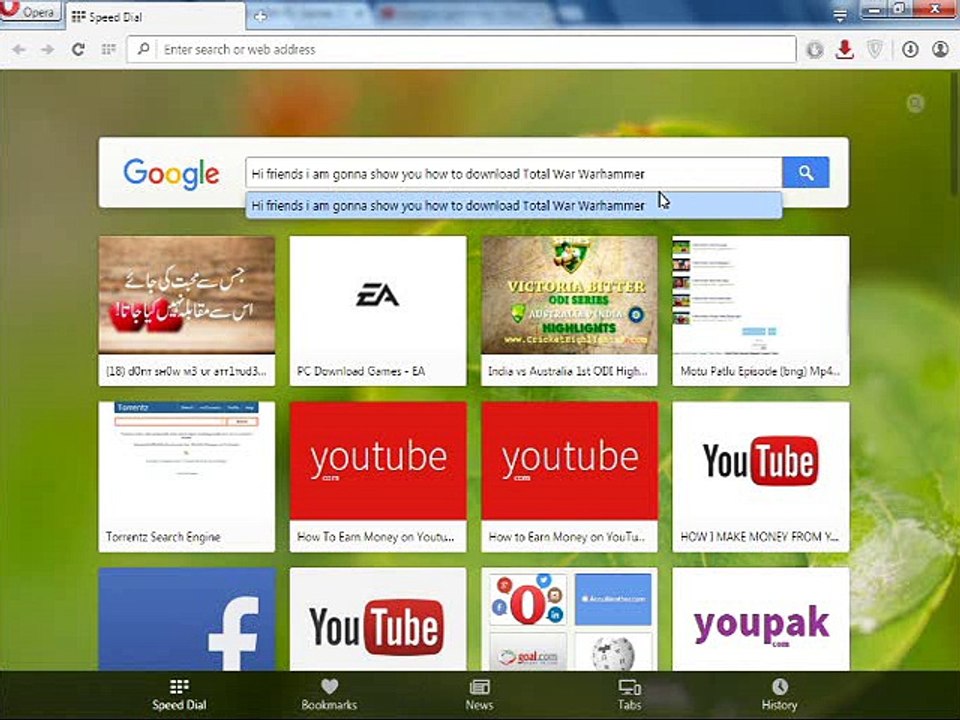960x720 pixels.
Task: Open Tabs in bottom bar
Action: tap(629, 695)
